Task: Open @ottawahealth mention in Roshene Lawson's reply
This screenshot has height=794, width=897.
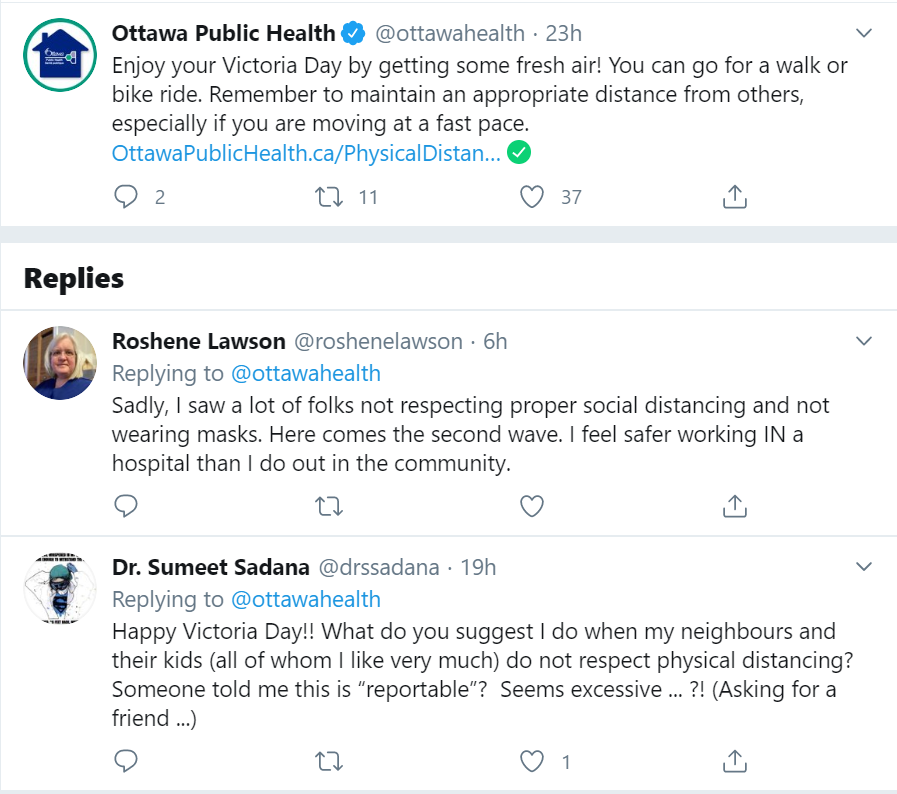Action: coord(306,374)
